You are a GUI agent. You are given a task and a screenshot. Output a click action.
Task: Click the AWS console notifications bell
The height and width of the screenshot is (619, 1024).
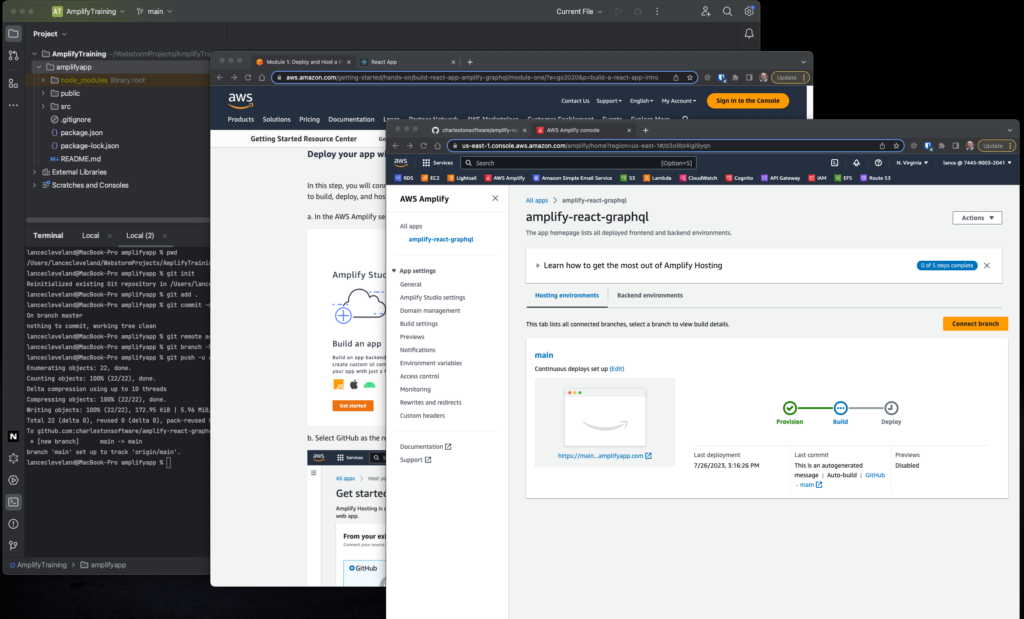pyautogui.click(x=856, y=162)
